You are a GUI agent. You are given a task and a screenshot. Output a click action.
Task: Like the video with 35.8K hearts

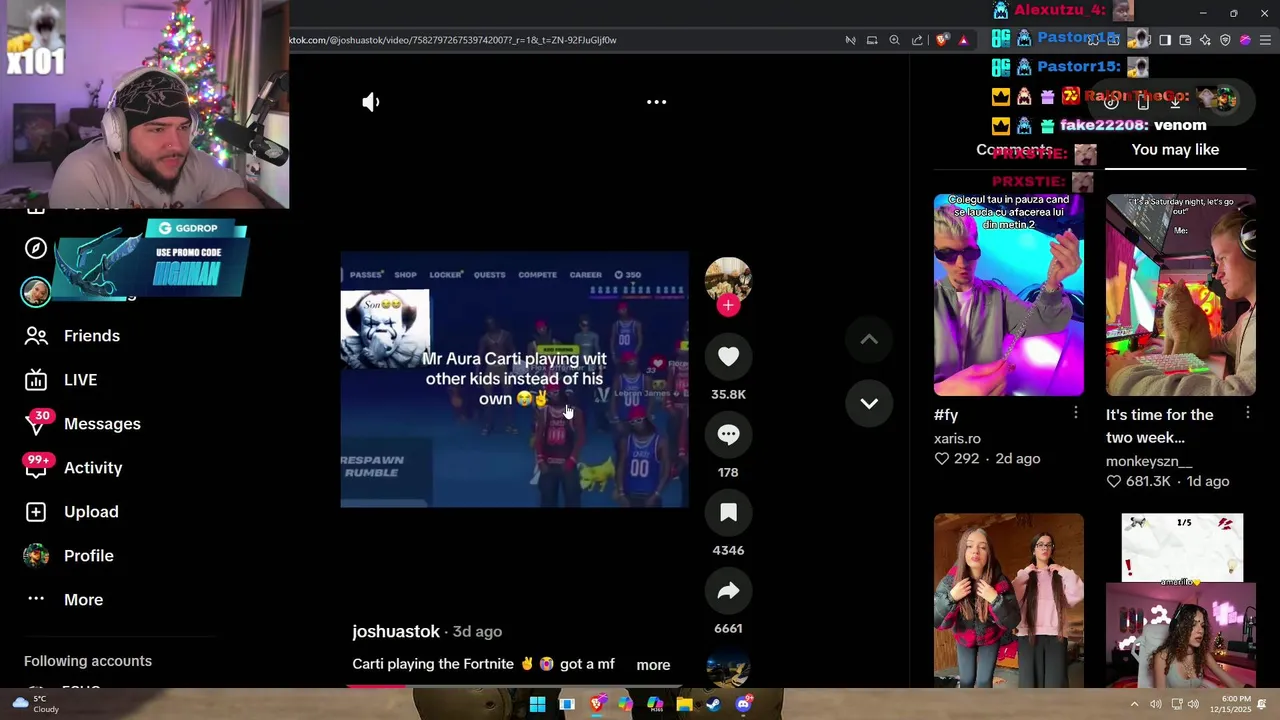pos(728,356)
